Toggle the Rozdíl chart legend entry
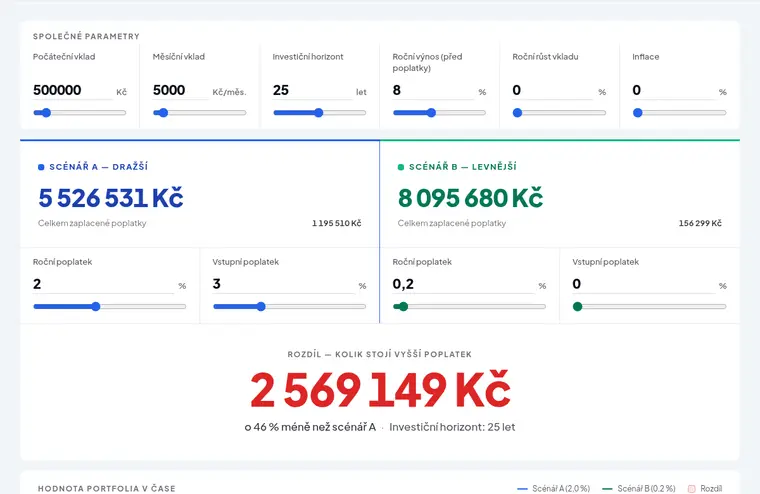The height and width of the screenshot is (494, 760). [705, 489]
